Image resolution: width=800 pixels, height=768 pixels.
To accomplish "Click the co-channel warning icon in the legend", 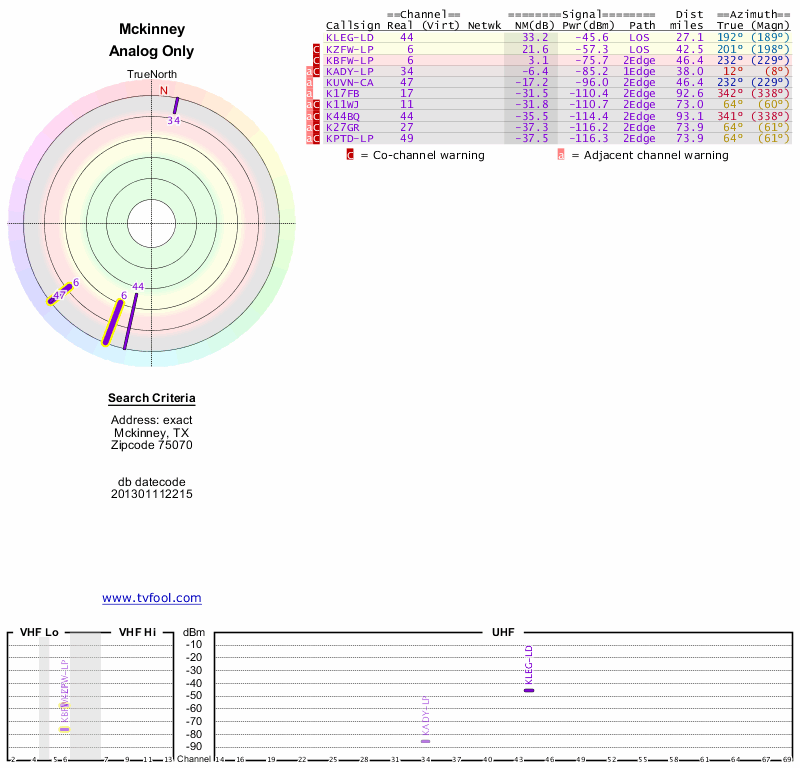I will [x=350, y=155].
